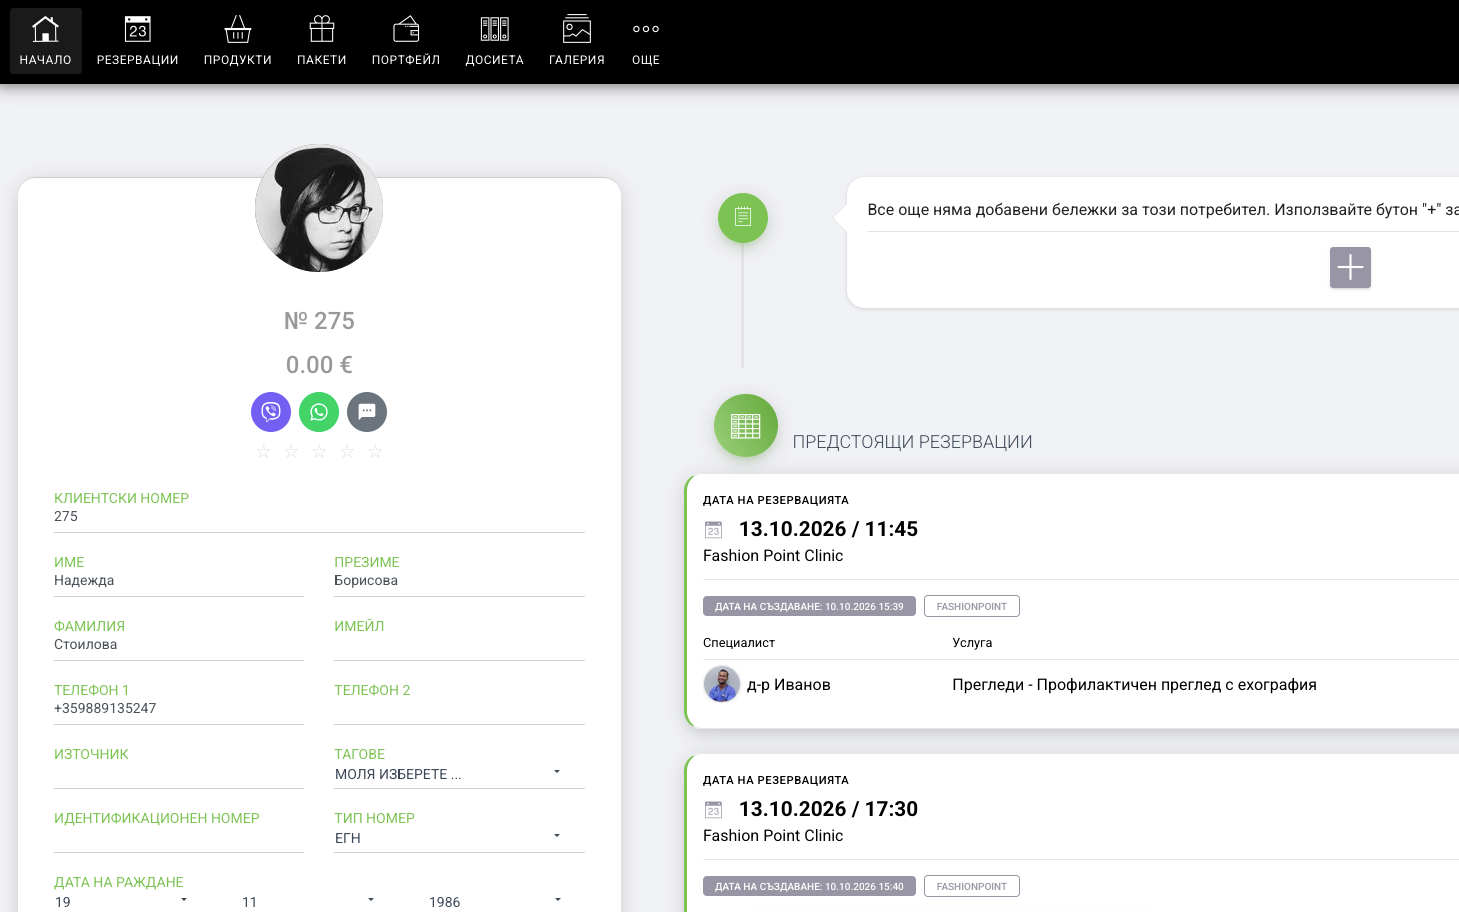Open birth day dropdown showing 19

122,902
